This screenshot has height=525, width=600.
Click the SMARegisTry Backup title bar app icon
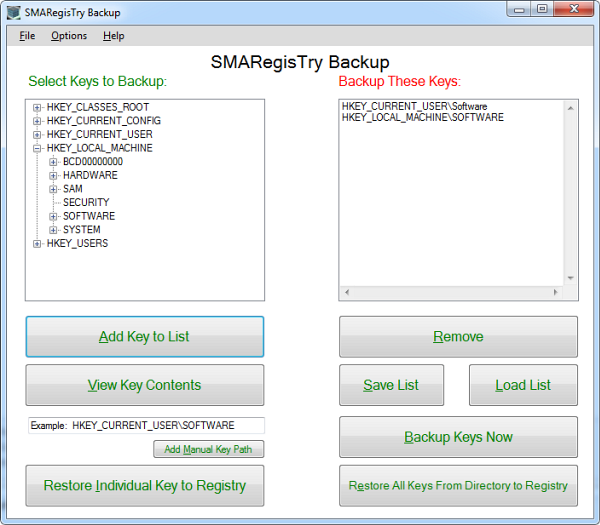(x=13, y=13)
